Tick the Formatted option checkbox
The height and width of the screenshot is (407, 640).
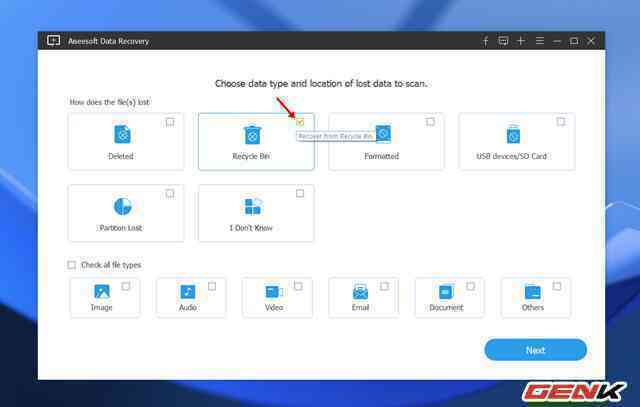click(430, 122)
